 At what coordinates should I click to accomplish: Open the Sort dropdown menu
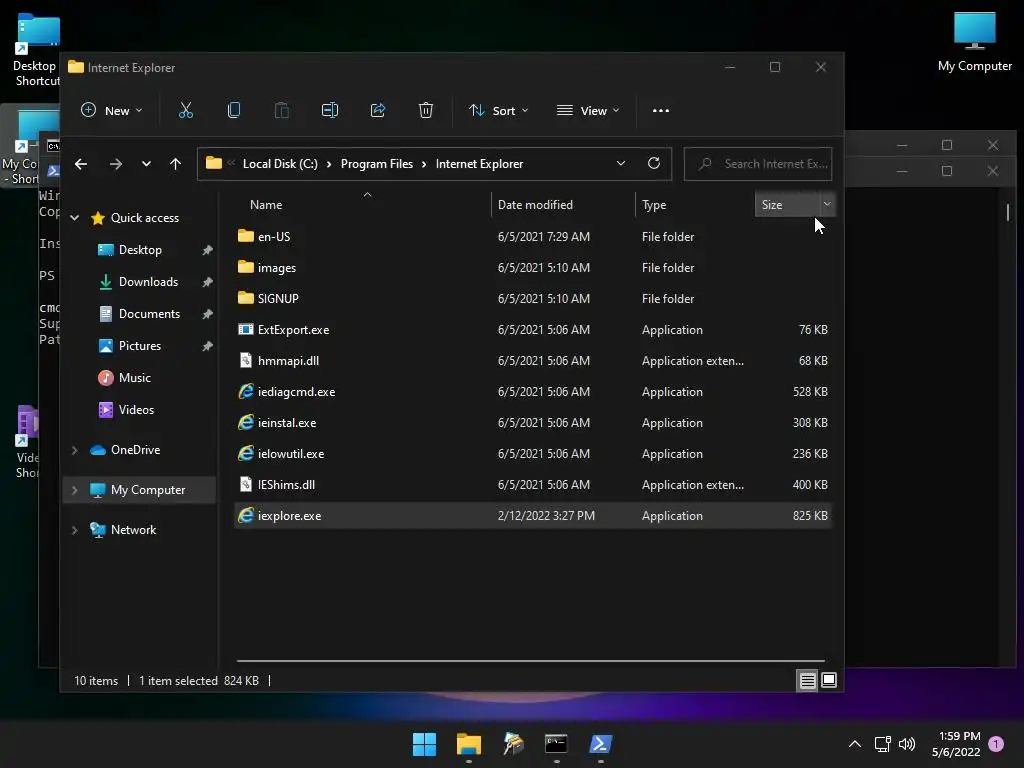pos(498,110)
